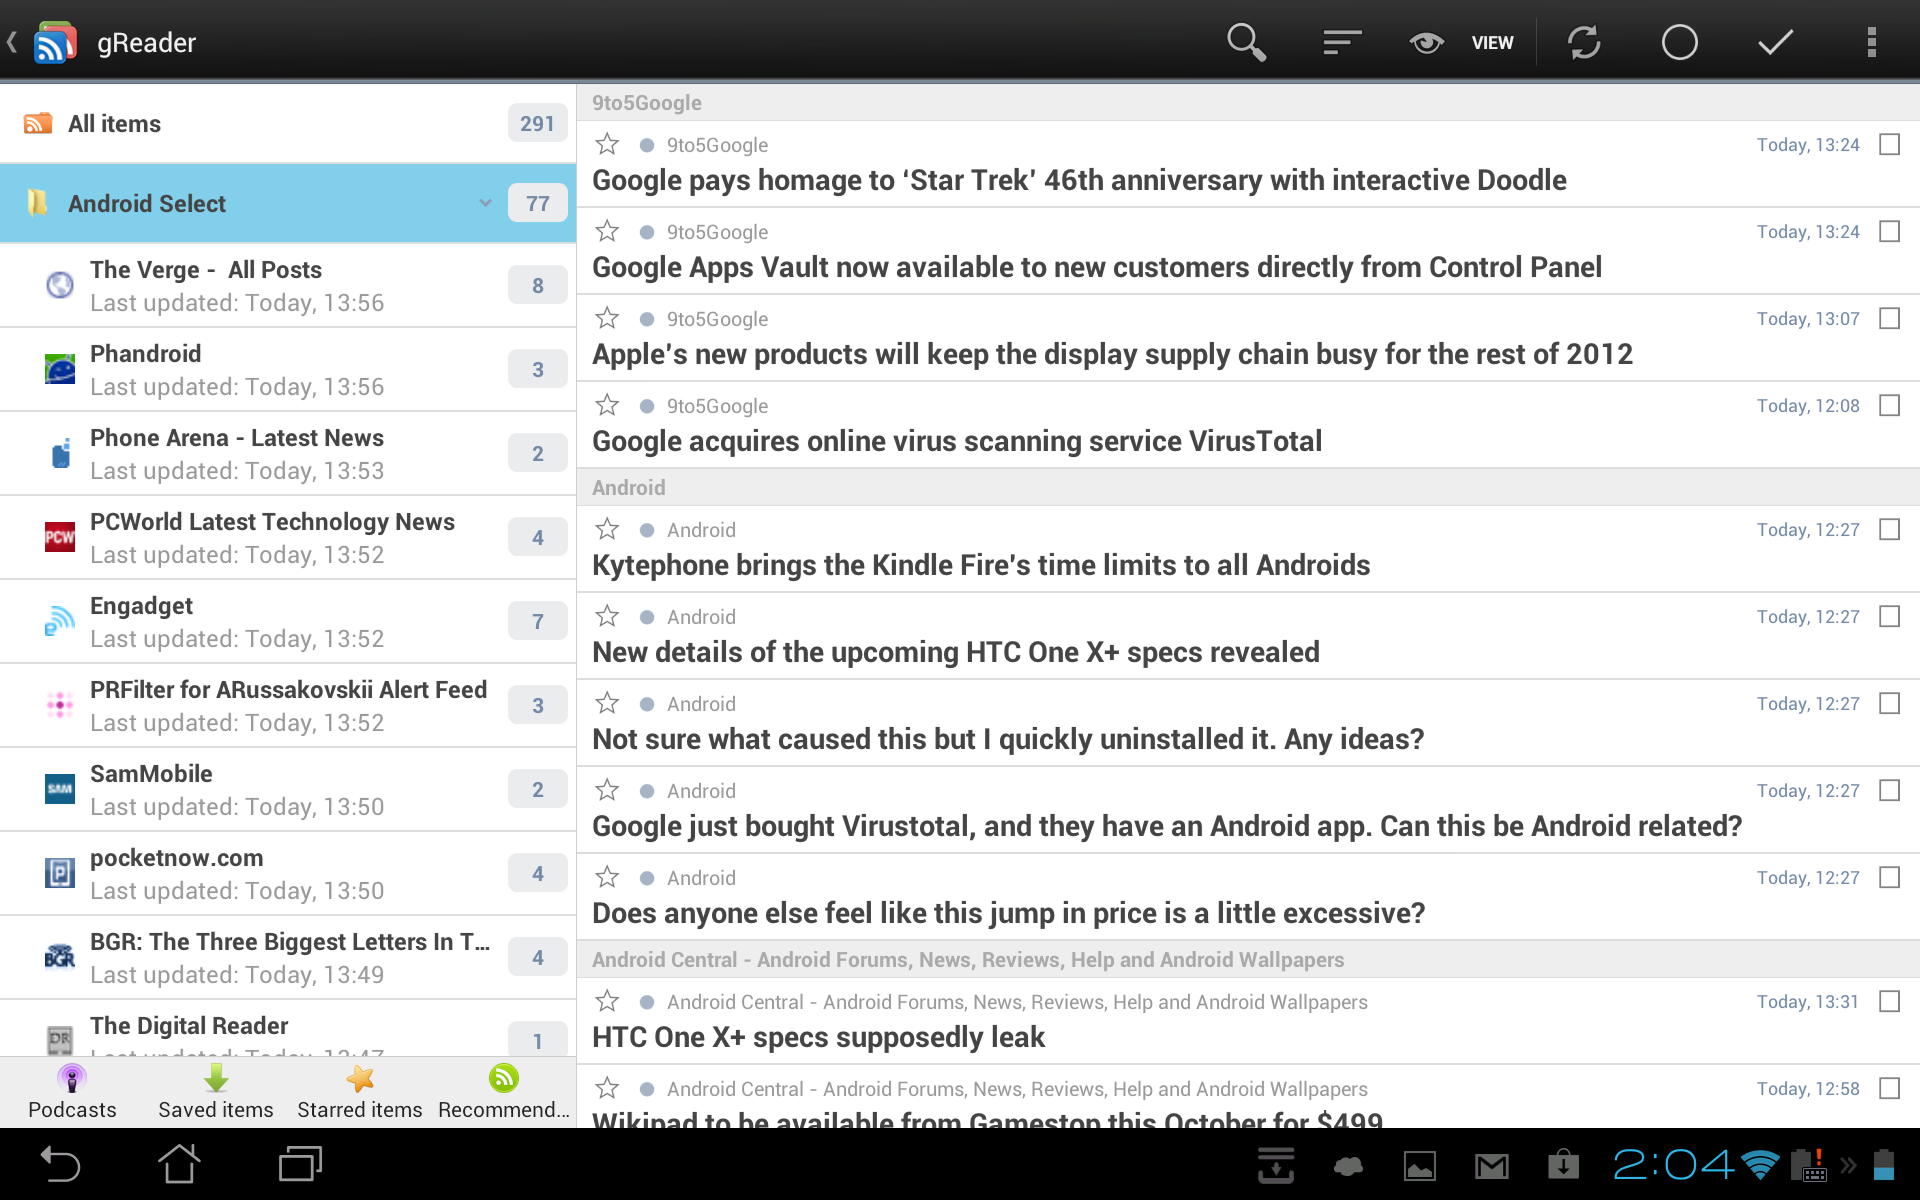The image size is (1920, 1200).
Task: Open the search in gReader toolbar
Action: pos(1245,42)
